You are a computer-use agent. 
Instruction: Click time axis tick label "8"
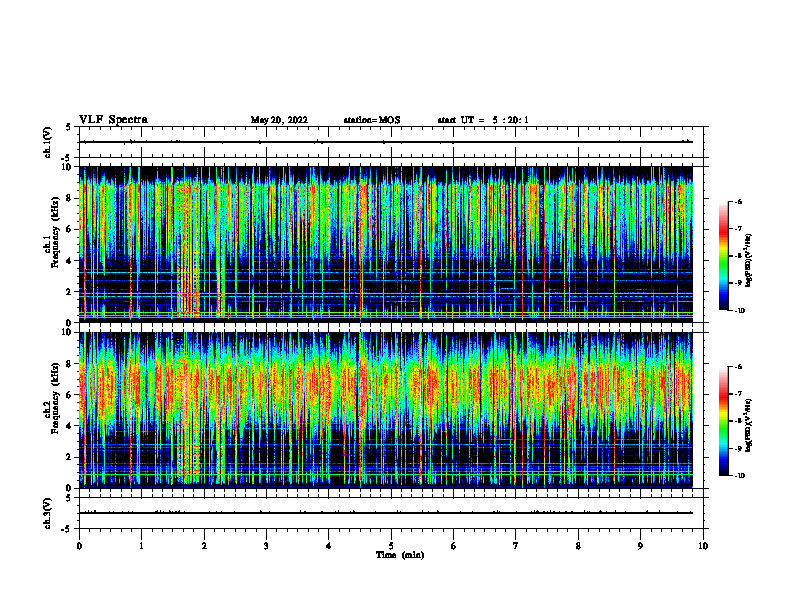pos(578,546)
